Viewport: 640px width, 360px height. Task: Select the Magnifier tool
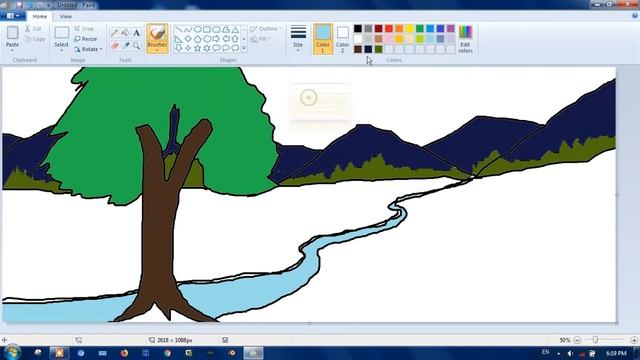(136, 46)
